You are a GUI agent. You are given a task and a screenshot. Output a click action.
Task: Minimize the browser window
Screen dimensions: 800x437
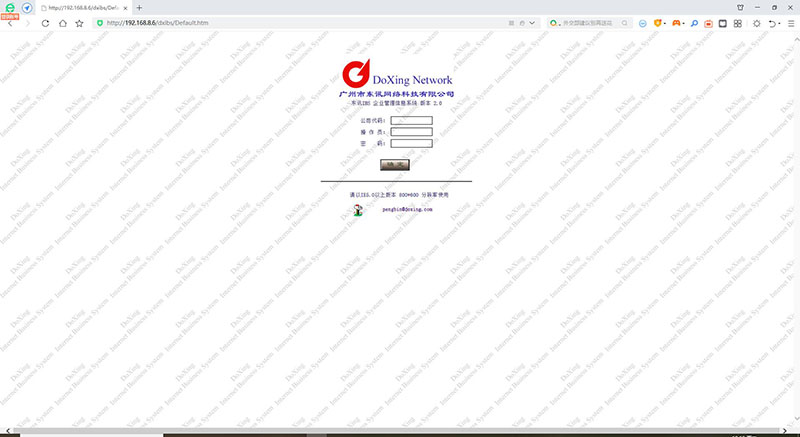tap(757, 8)
